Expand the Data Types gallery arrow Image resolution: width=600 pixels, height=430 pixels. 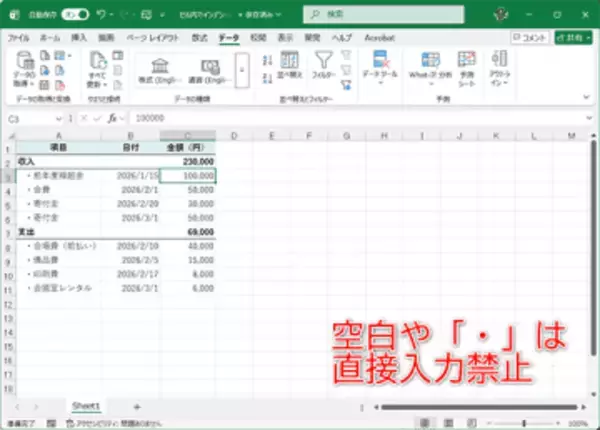tap(242, 70)
